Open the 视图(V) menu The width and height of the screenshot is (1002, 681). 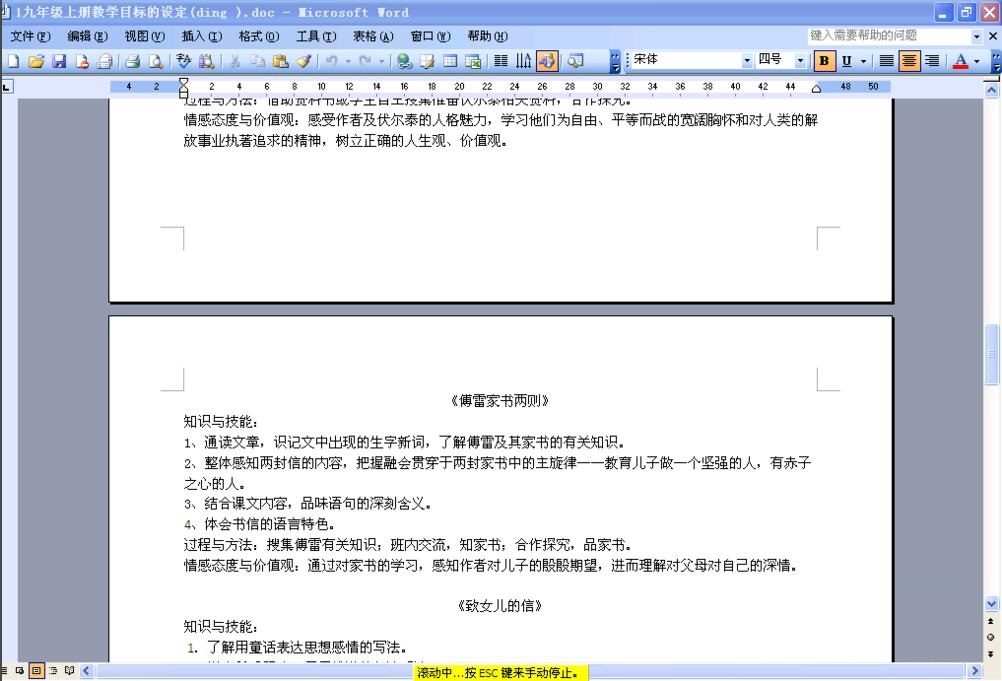tap(144, 36)
